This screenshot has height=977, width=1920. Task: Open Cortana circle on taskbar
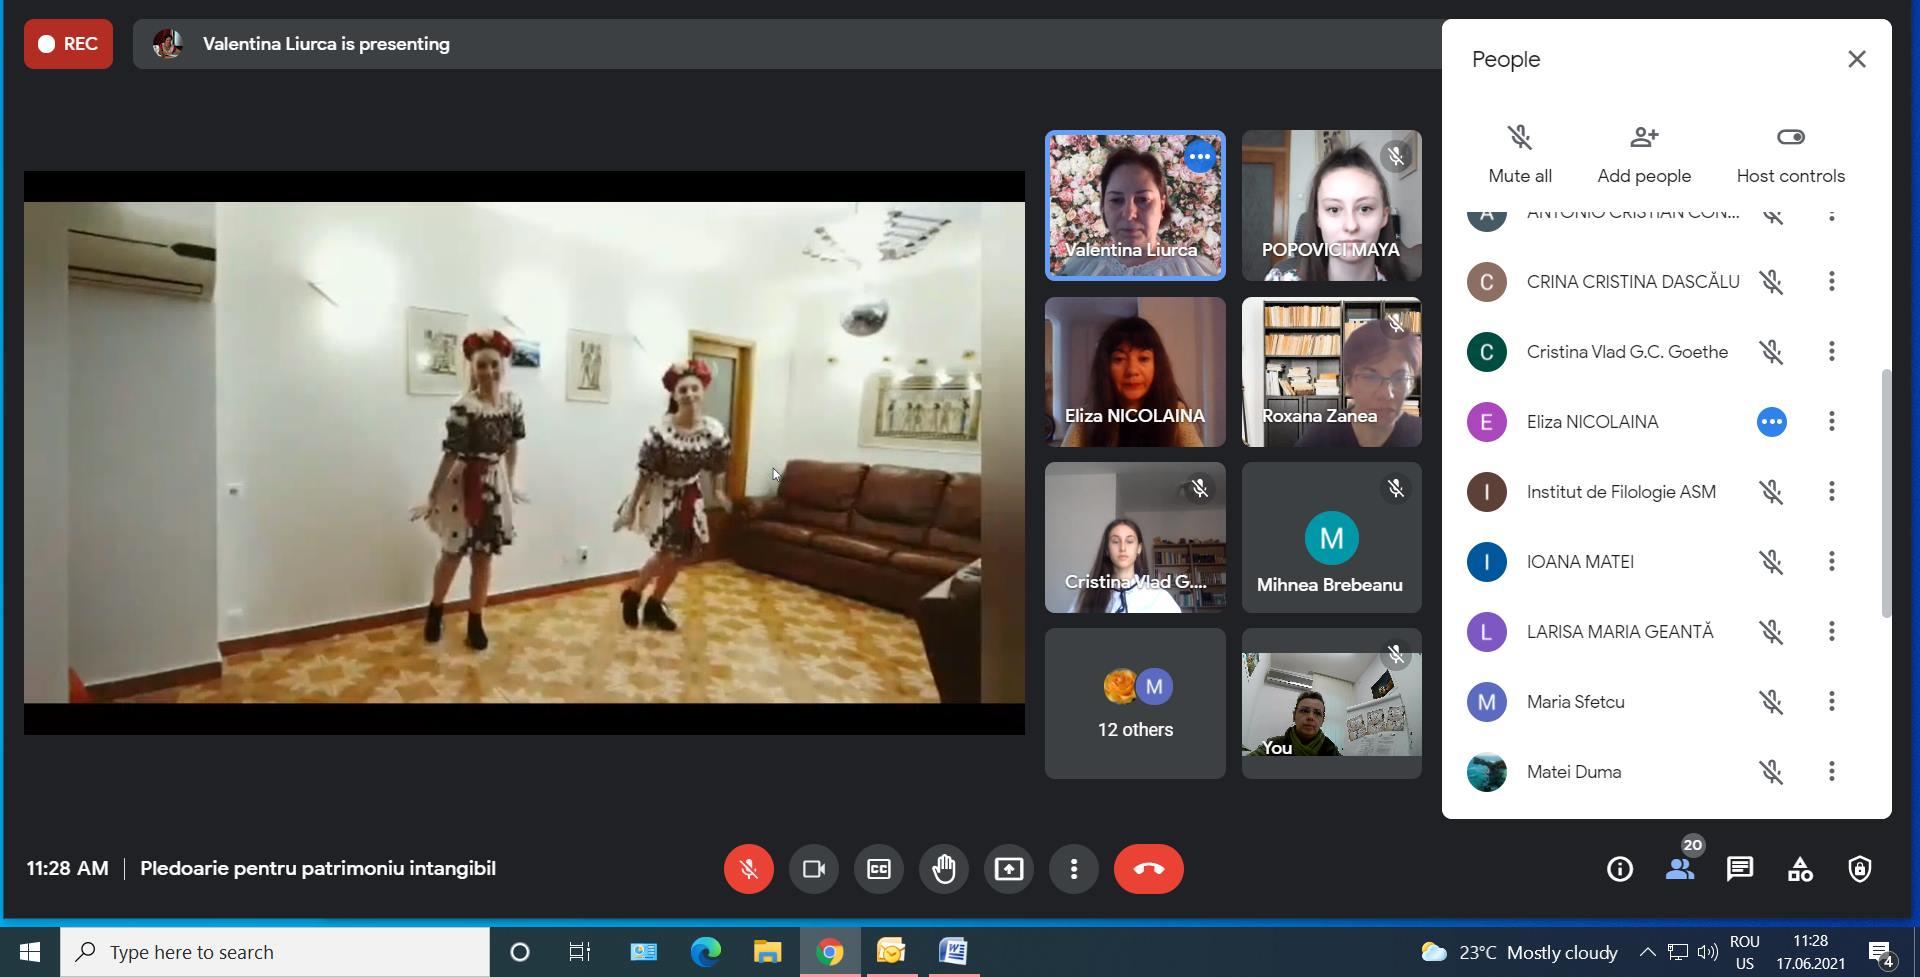519,952
